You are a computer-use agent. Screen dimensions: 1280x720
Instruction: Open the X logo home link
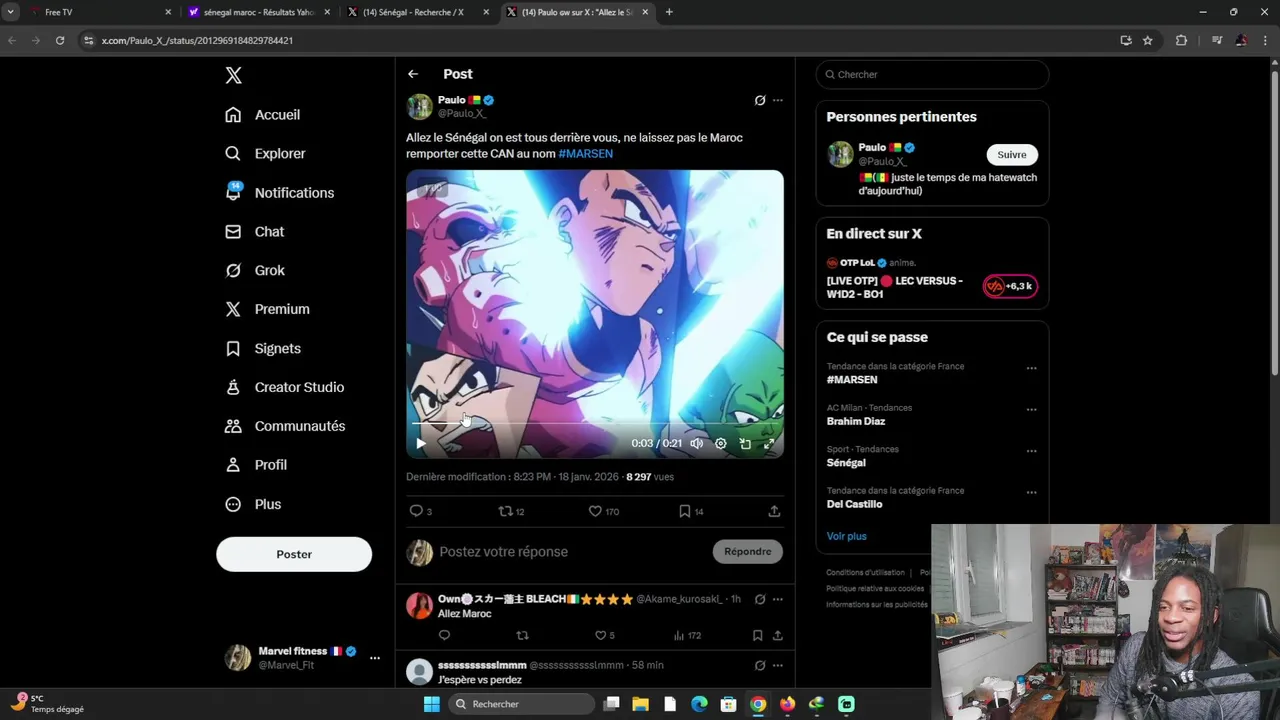(x=233, y=75)
